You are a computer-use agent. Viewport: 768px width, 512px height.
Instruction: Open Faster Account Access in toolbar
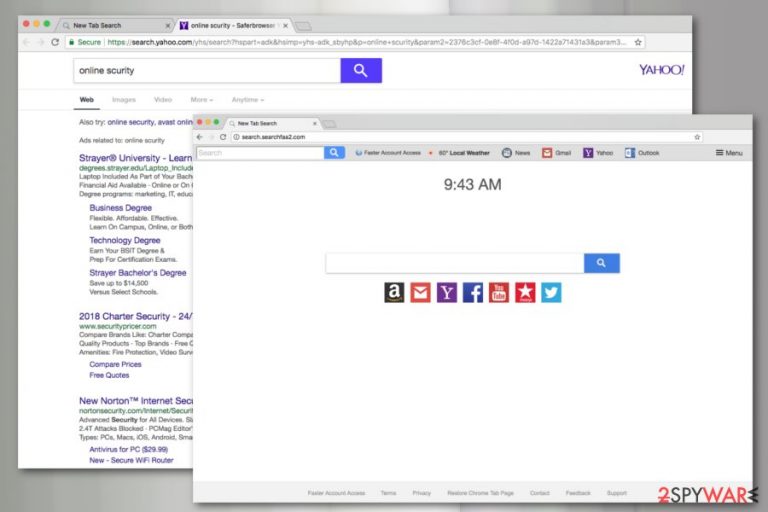pos(388,153)
